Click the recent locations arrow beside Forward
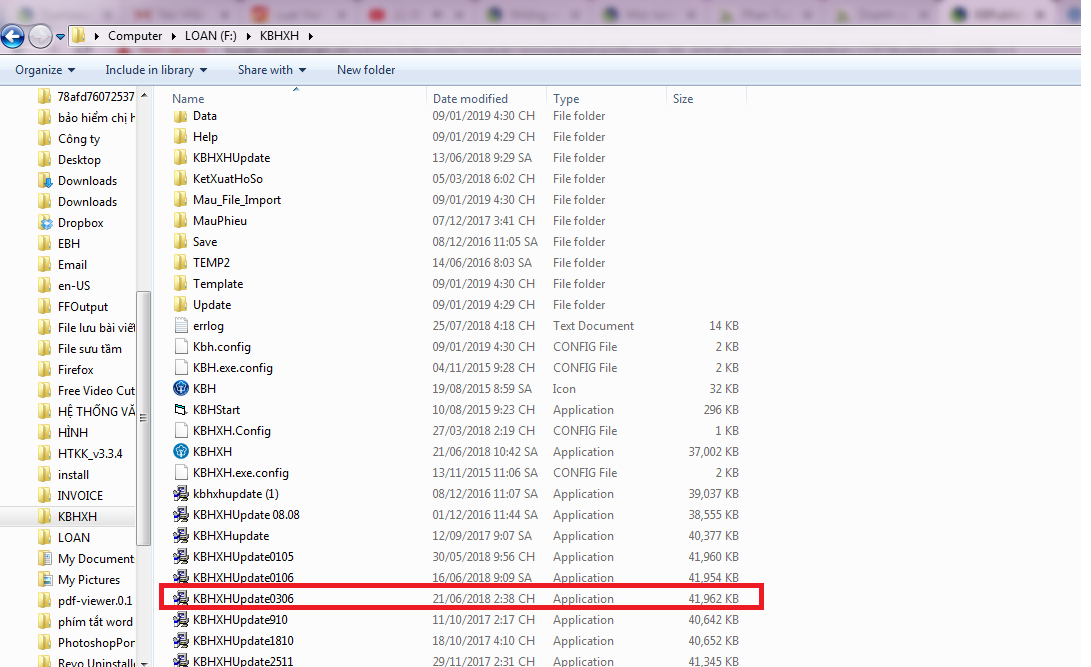 pyautogui.click(x=61, y=37)
